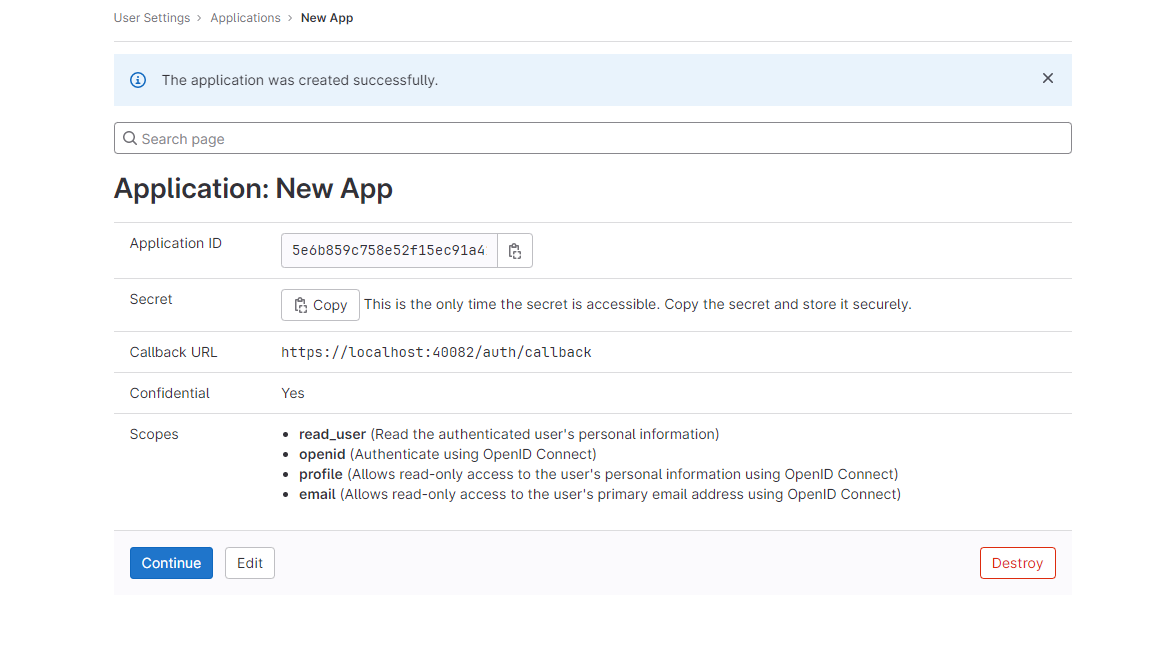Click the openid scope entry
Viewport: 1175px width, 657px height.
click(x=322, y=454)
